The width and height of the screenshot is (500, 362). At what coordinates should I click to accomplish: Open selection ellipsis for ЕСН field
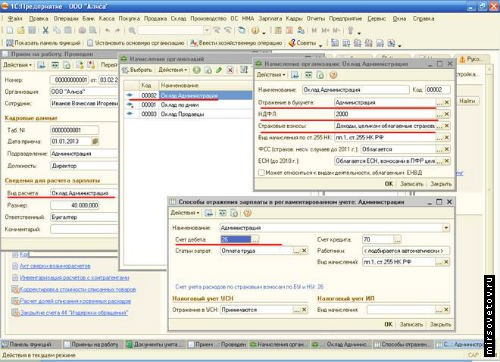point(440,161)
